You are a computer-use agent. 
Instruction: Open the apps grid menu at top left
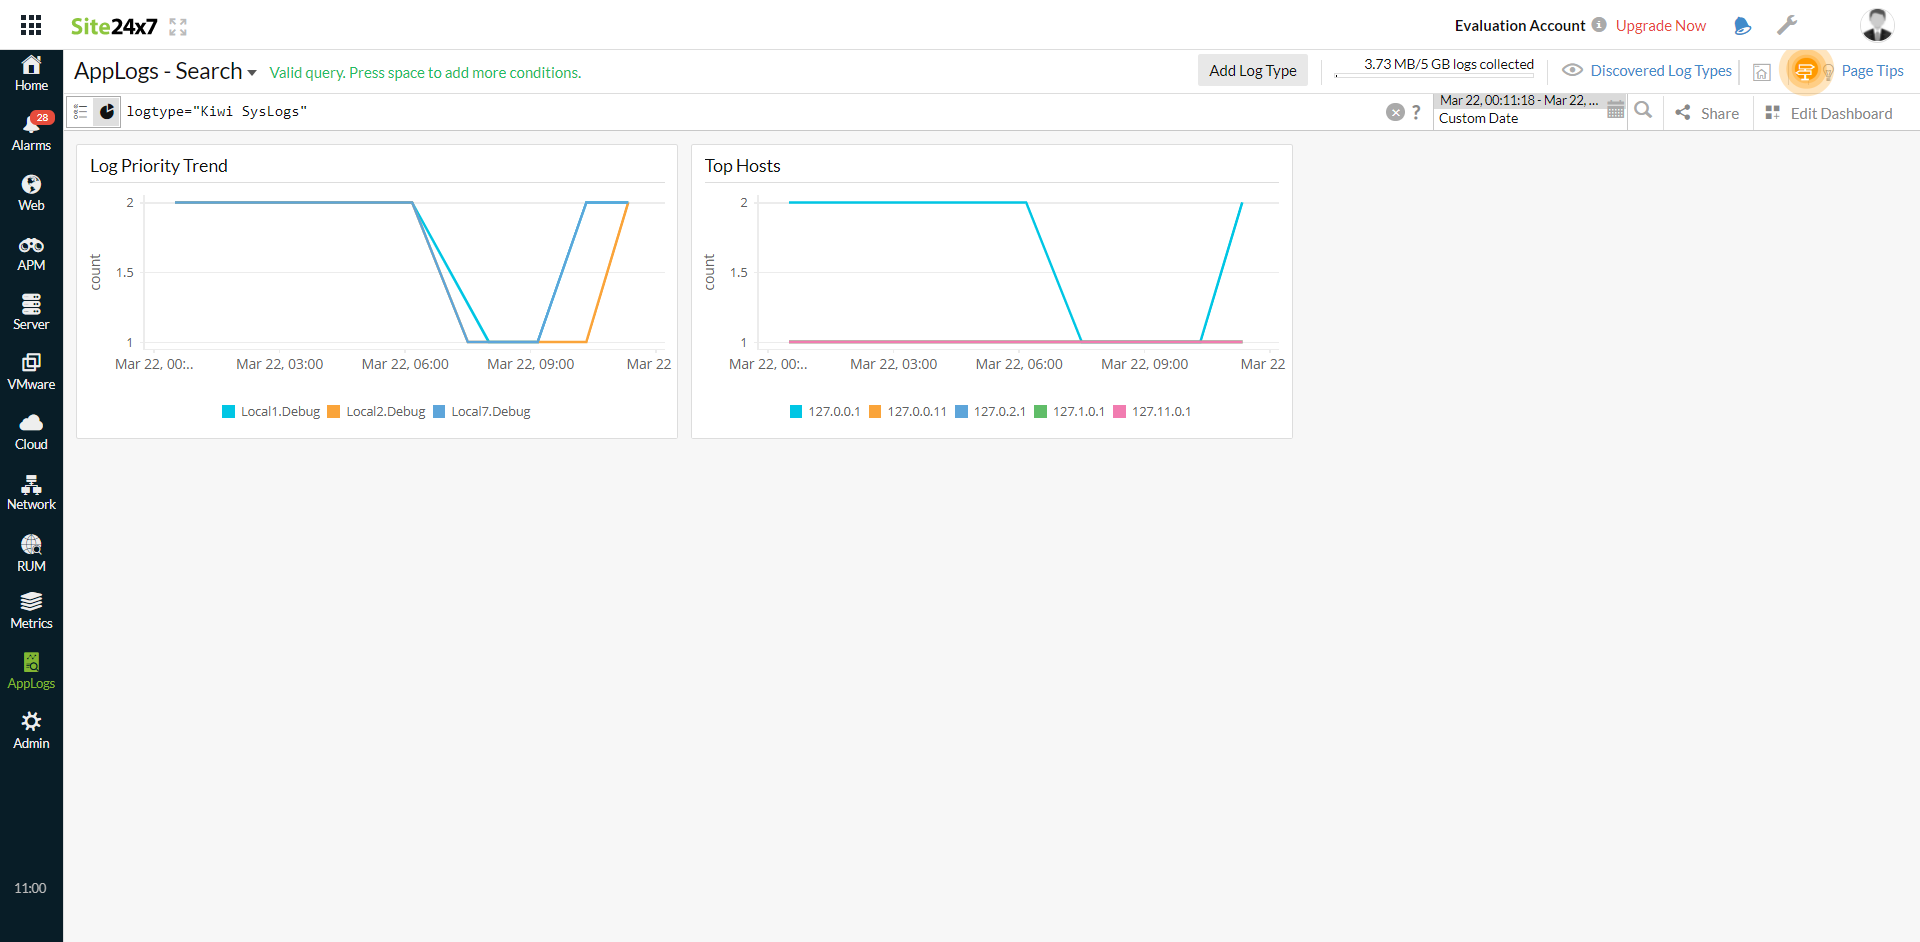tap(30, 24)
